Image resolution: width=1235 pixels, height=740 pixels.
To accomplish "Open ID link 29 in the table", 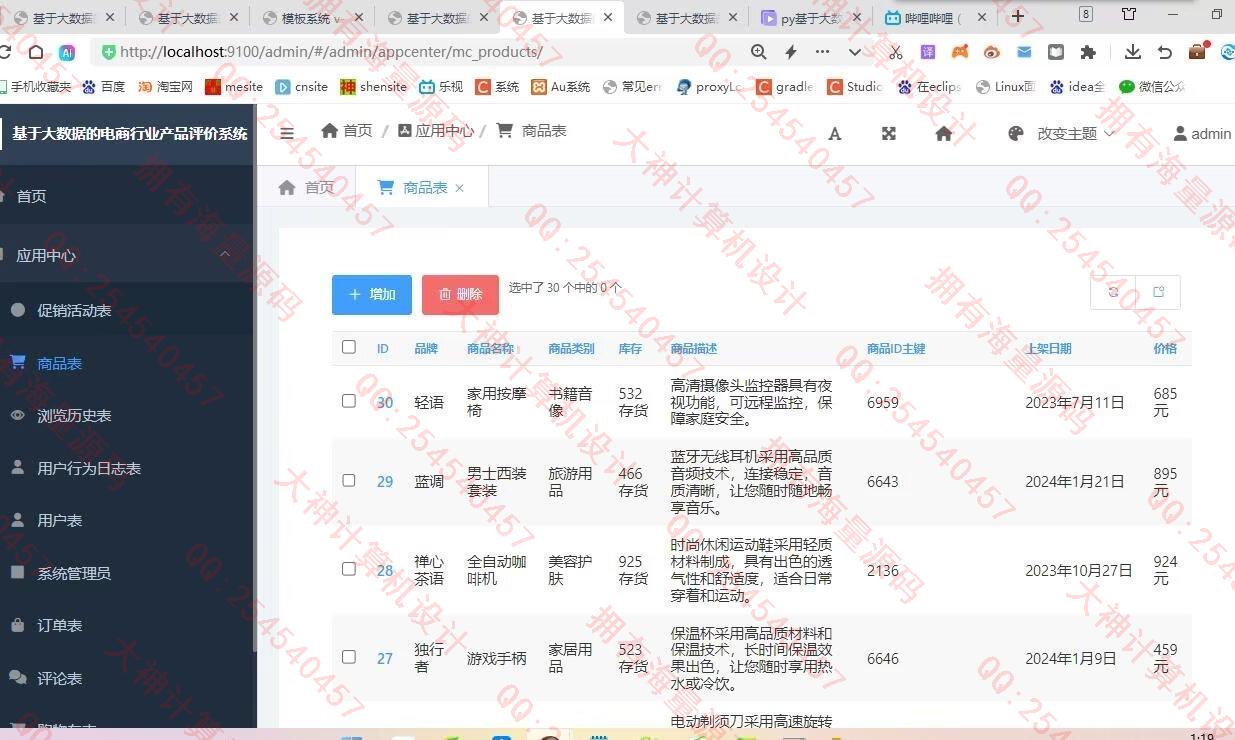I will click(385, 481).
